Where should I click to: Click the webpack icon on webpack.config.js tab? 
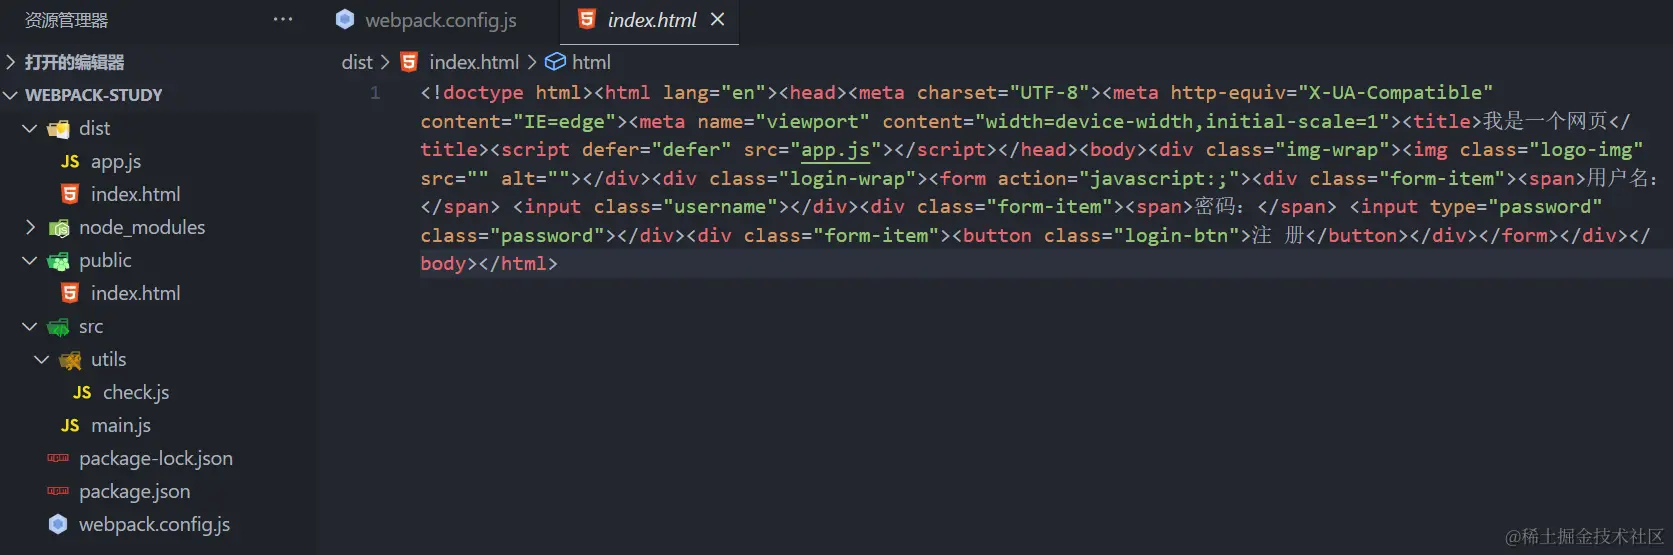click(345, 19)
